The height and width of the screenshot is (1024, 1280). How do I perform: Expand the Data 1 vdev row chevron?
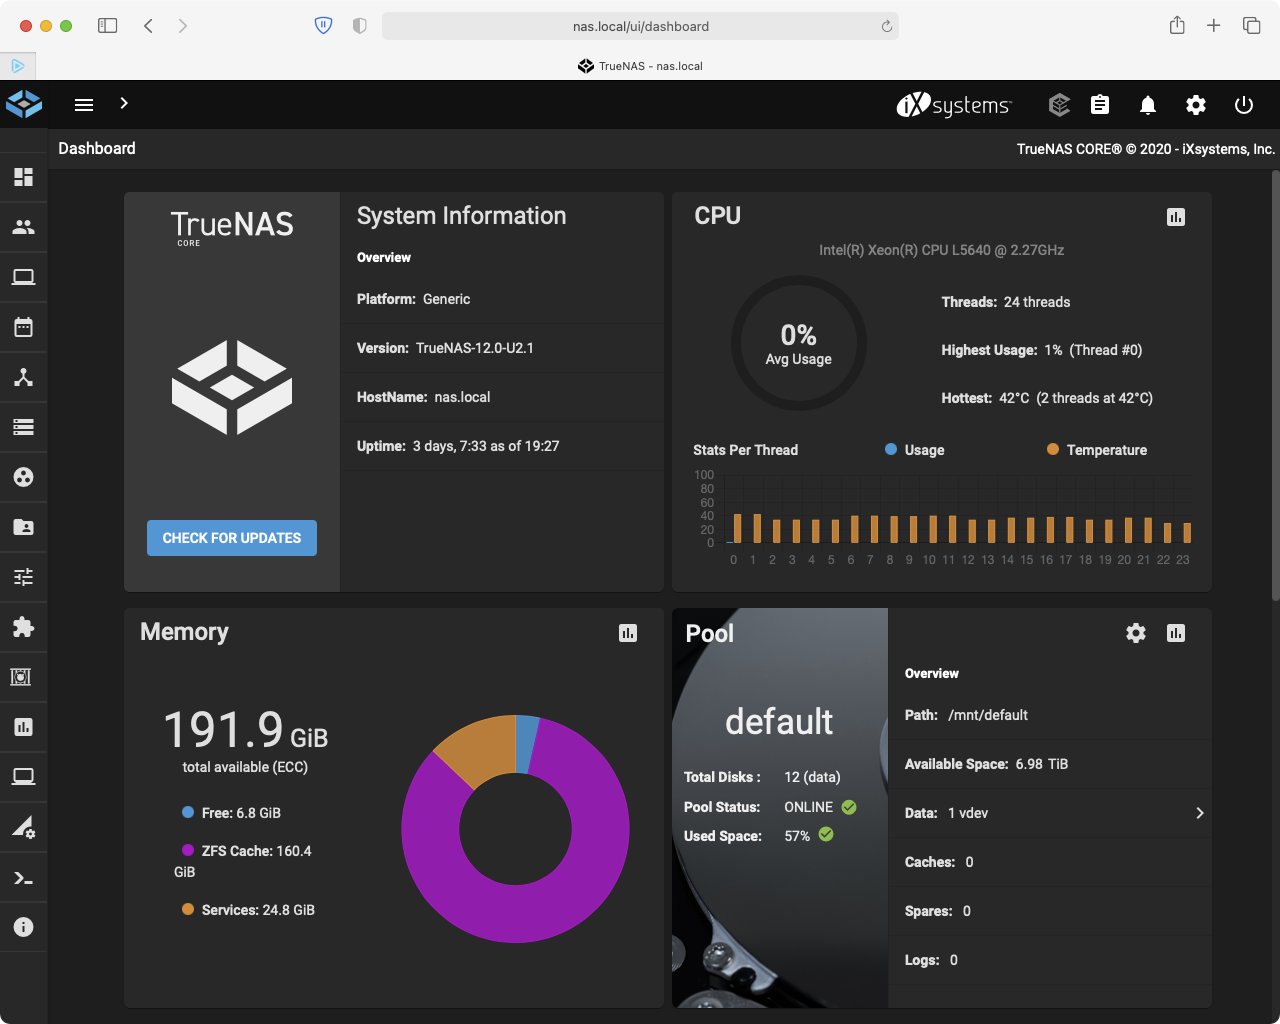point(1200,813)
